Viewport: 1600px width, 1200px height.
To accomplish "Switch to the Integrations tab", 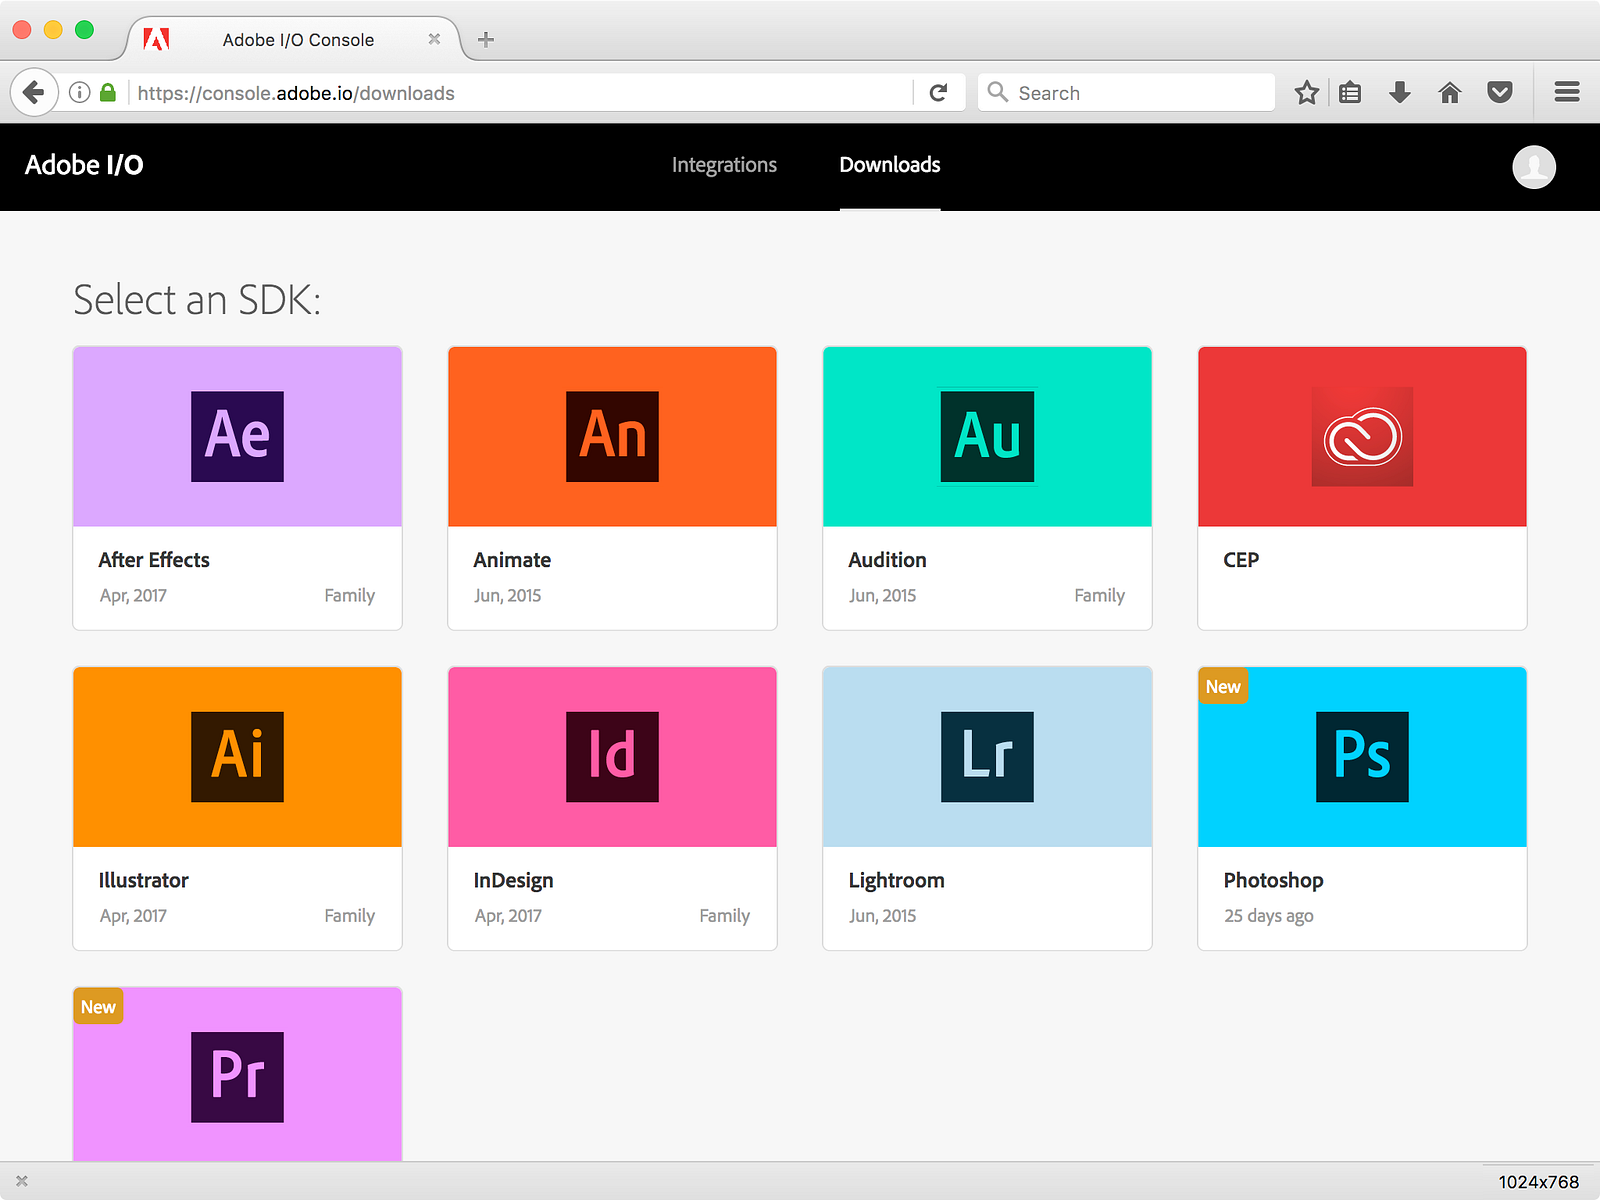I will tap(724, 165).
